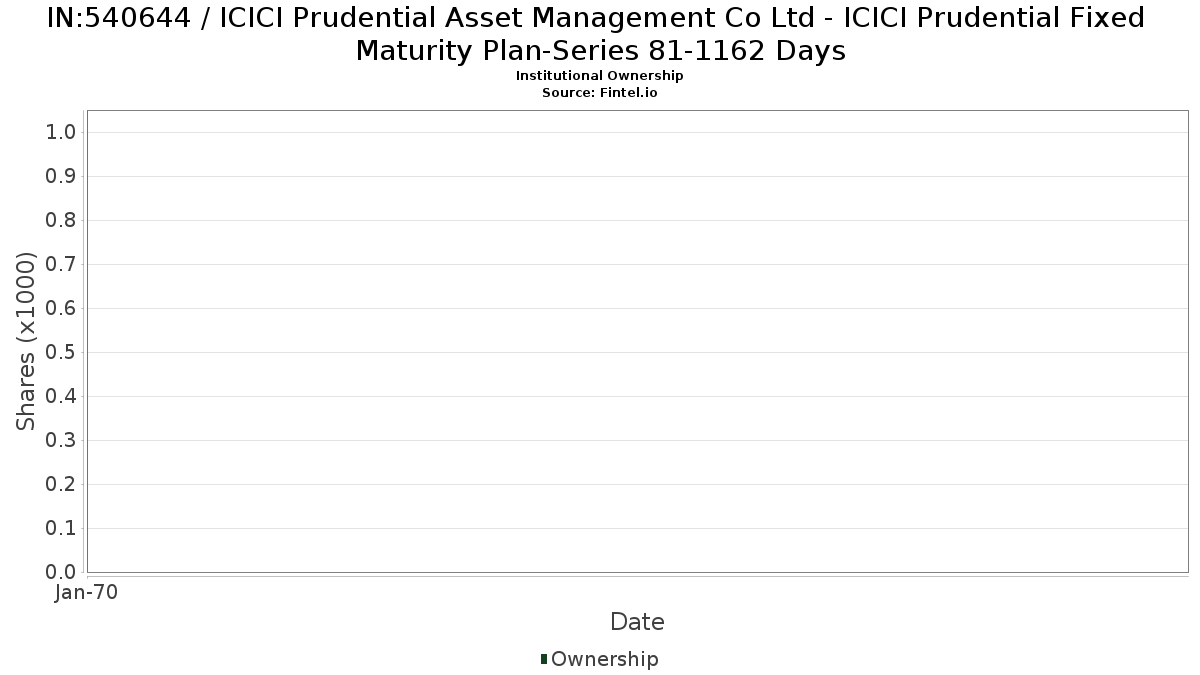Viewport: 1200px width, 675px height.
Task: Click the center of the empty plot area
Action: (637, 341)
